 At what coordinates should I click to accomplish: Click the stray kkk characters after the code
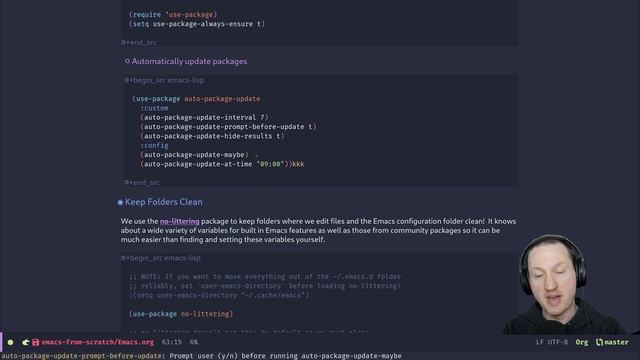298,164
